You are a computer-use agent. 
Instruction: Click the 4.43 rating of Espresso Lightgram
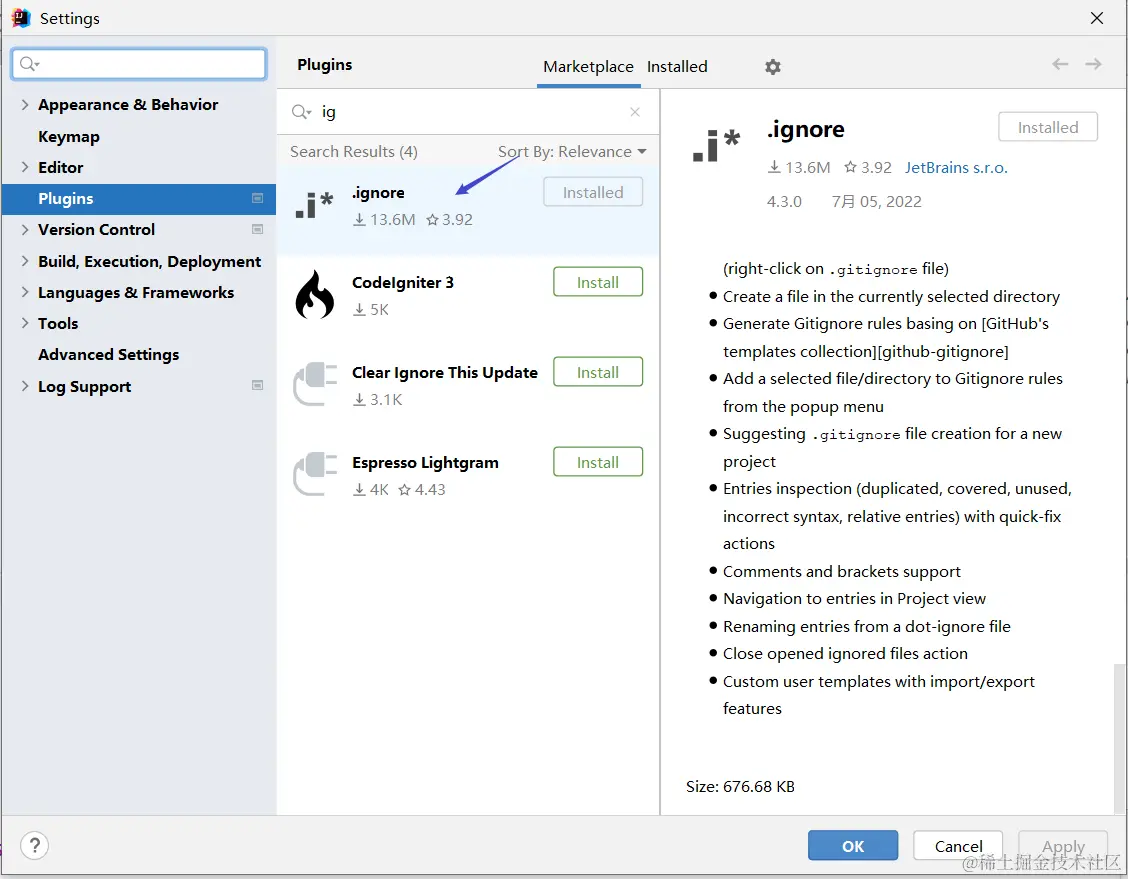point(422,490)
